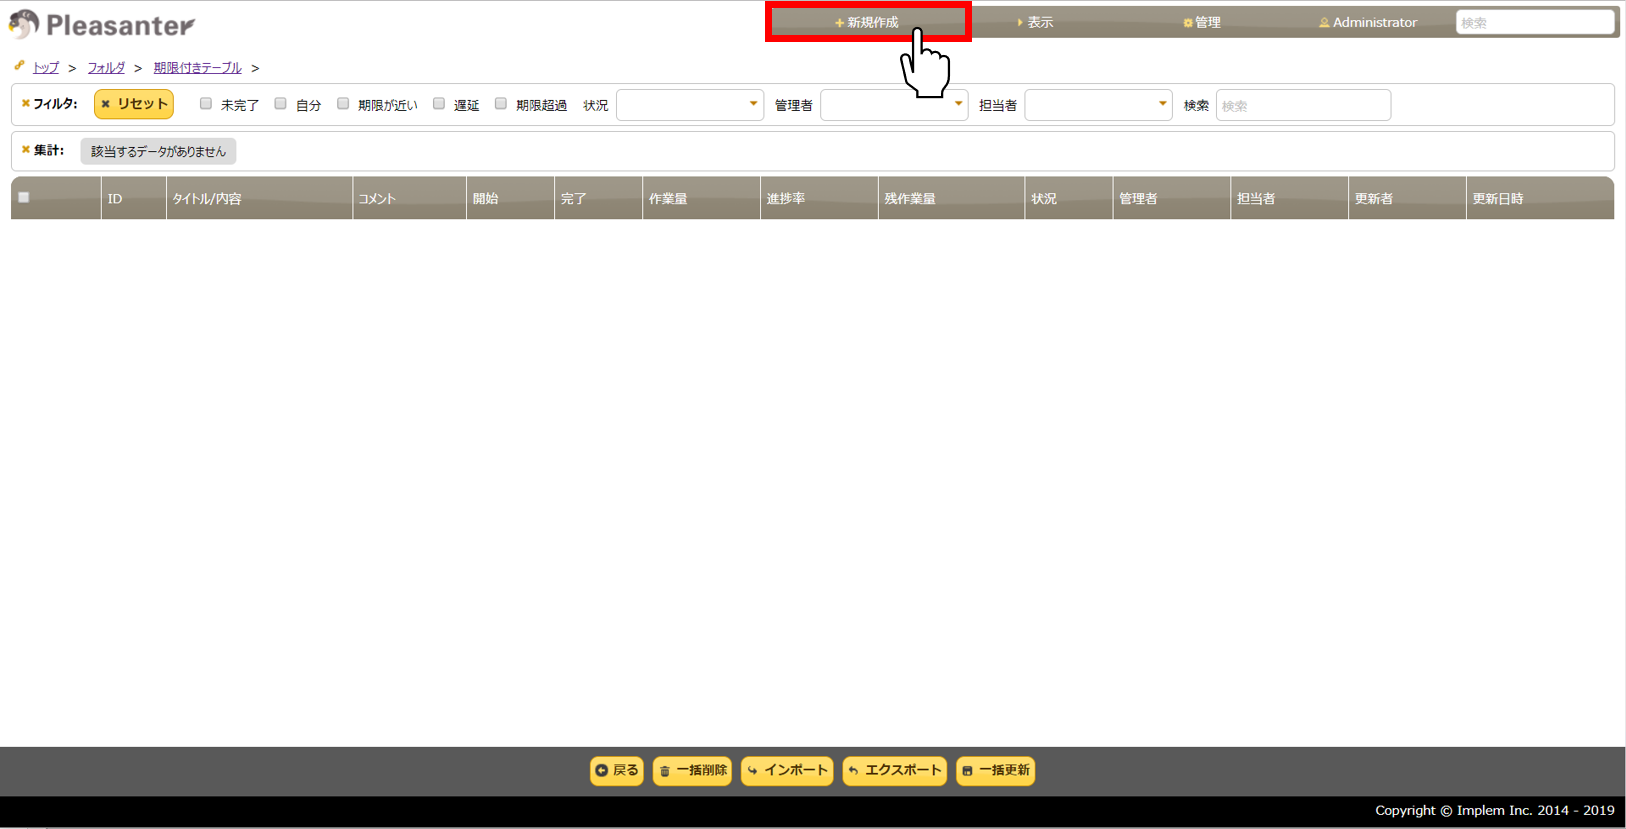Open the 期限付きテーブル breadcrumb link
The height and width of the screenshot is (829, 1626).
[x=198, y=67]
